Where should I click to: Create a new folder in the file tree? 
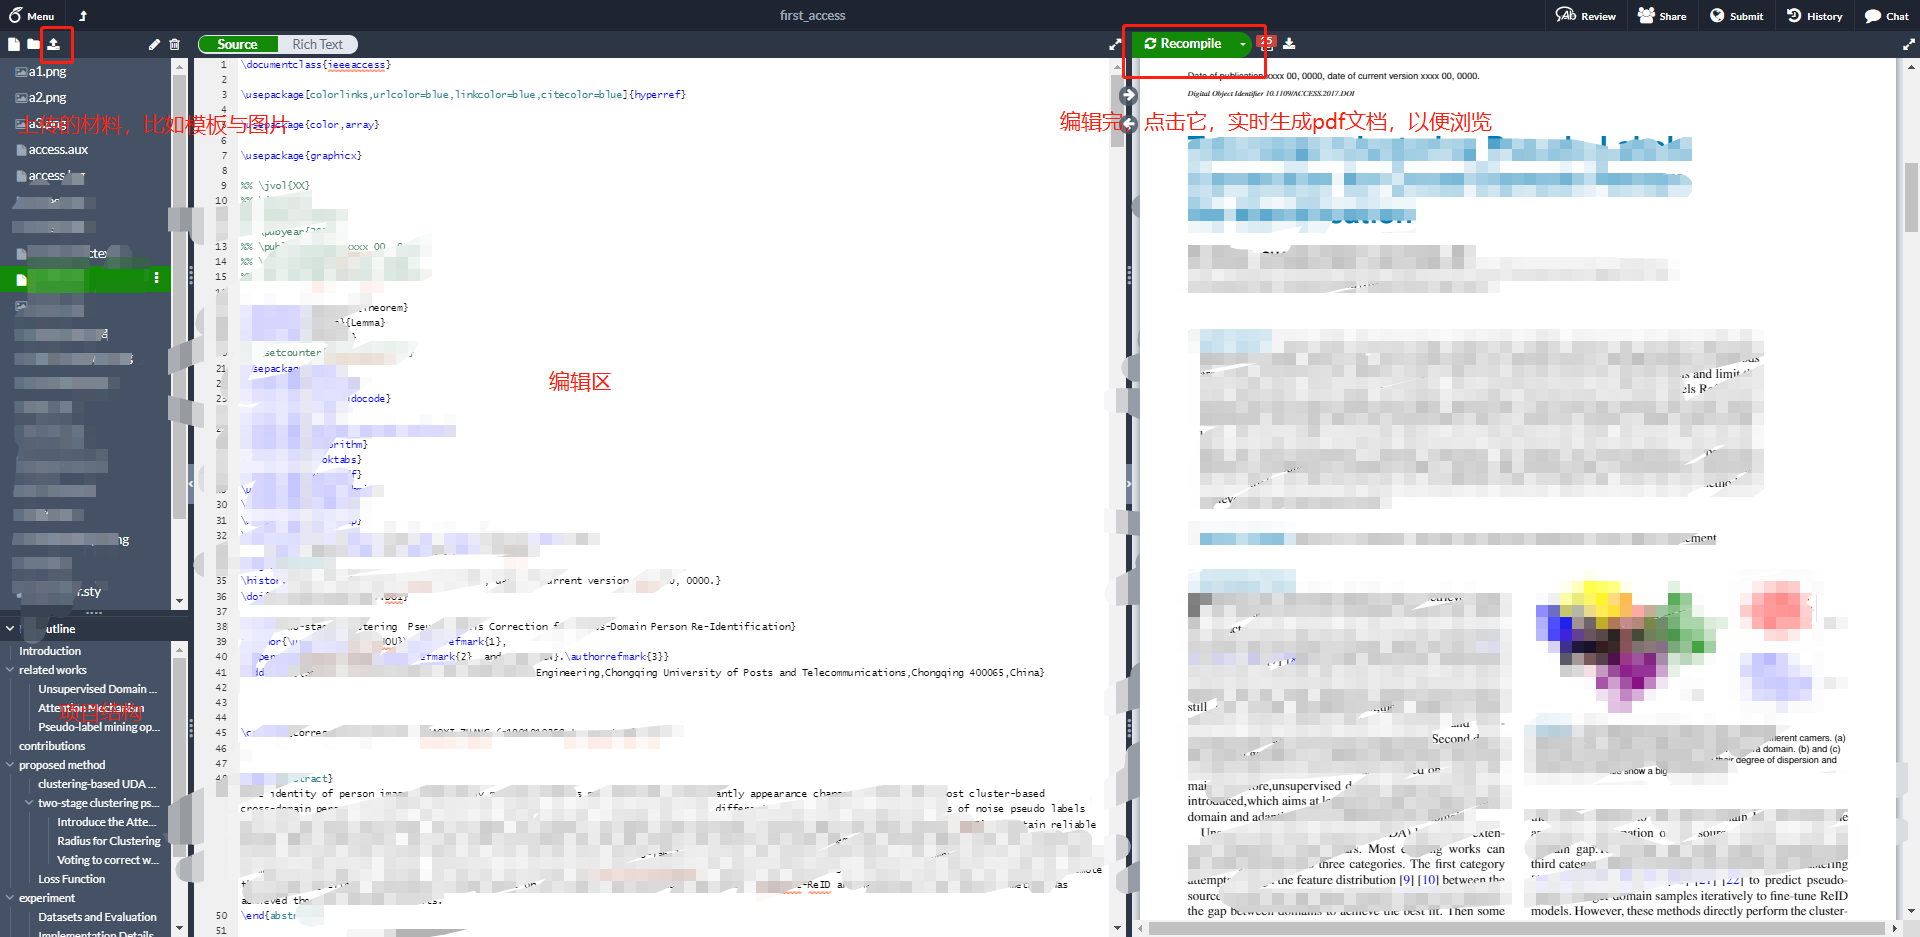32,44
